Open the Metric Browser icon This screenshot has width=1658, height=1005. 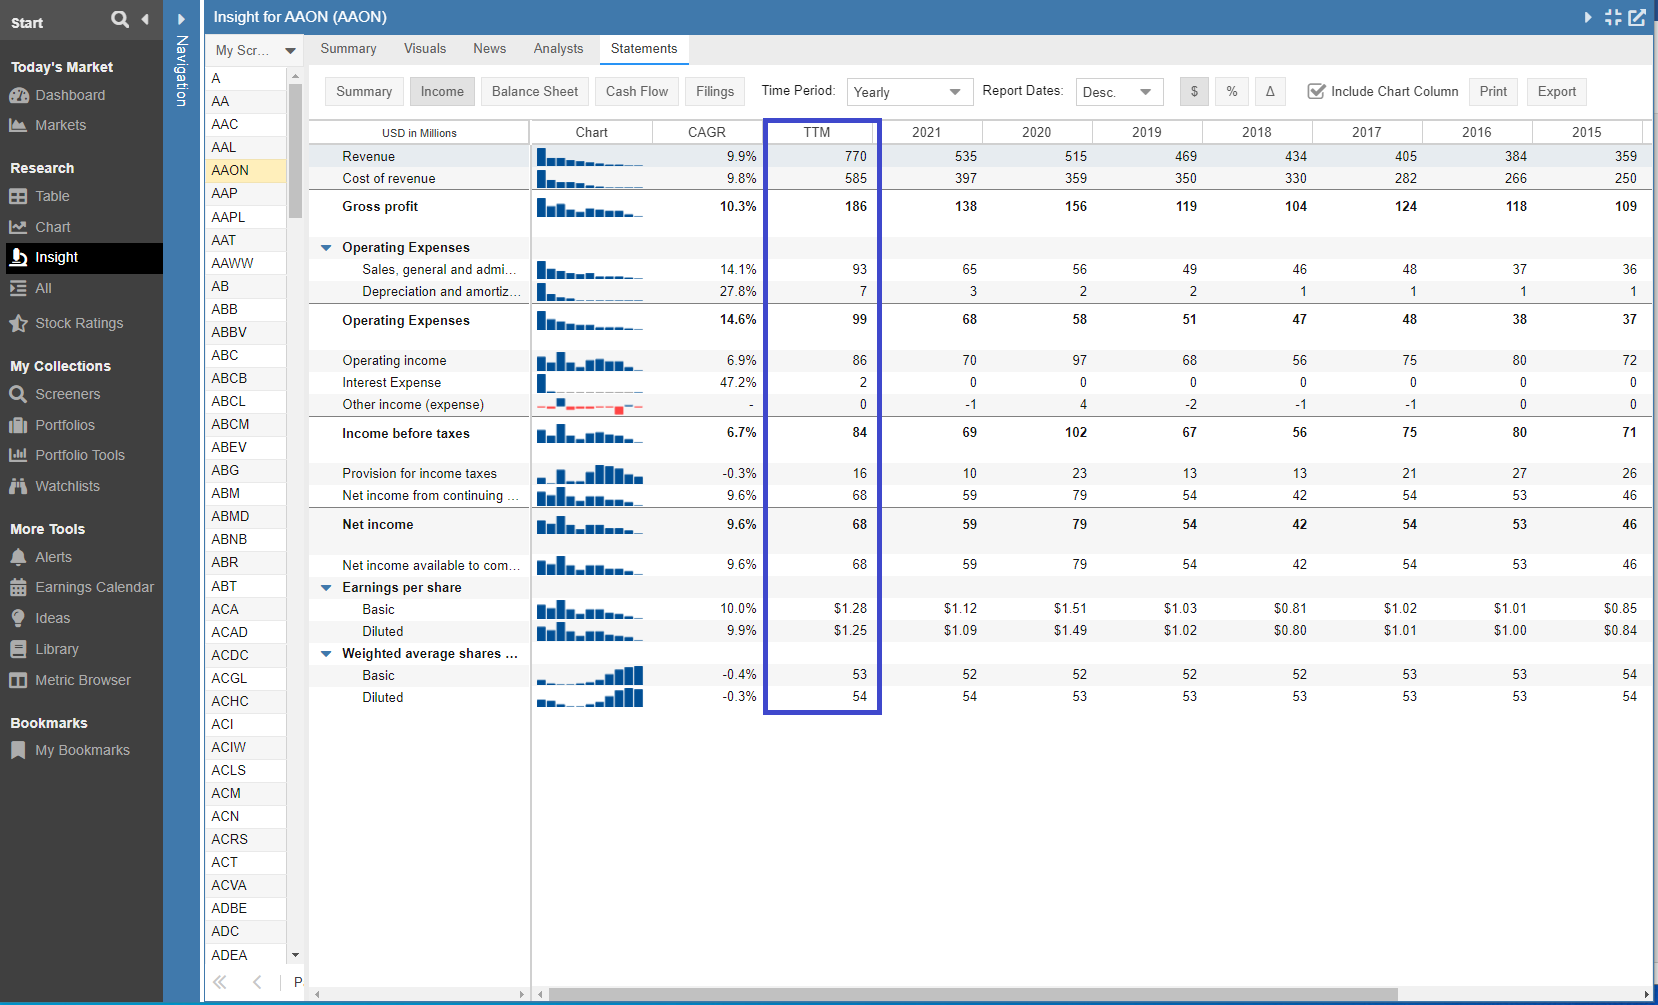18,680
